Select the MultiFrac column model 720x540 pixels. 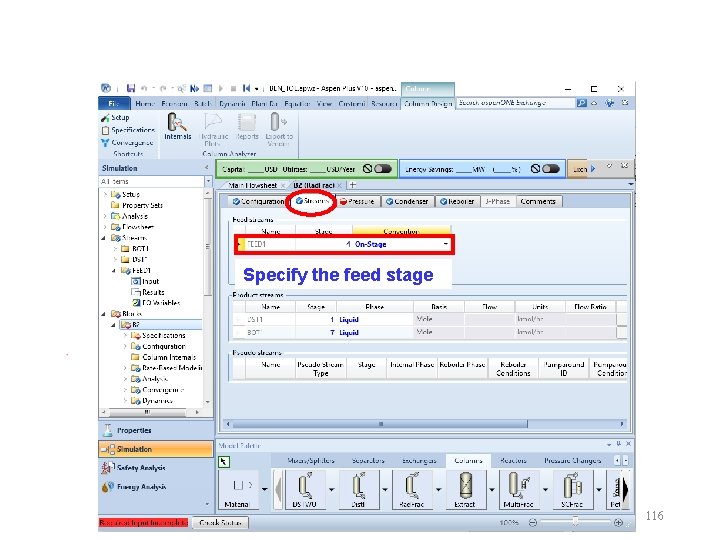click(x=518, y=490)
